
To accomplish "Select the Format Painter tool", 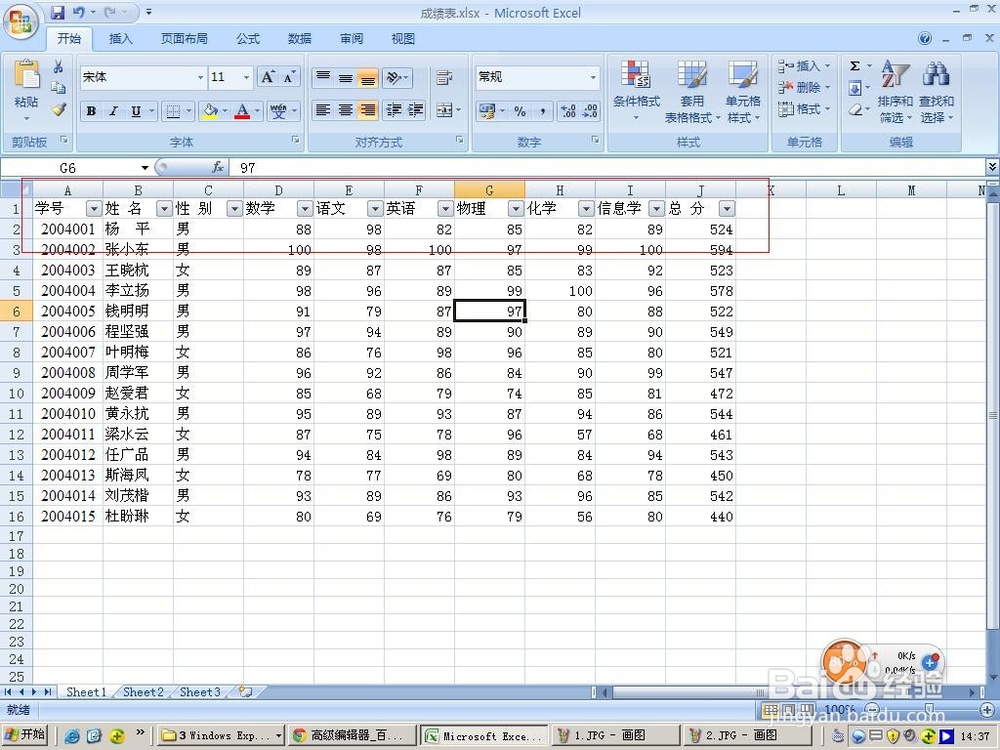I will coord(57,110).
